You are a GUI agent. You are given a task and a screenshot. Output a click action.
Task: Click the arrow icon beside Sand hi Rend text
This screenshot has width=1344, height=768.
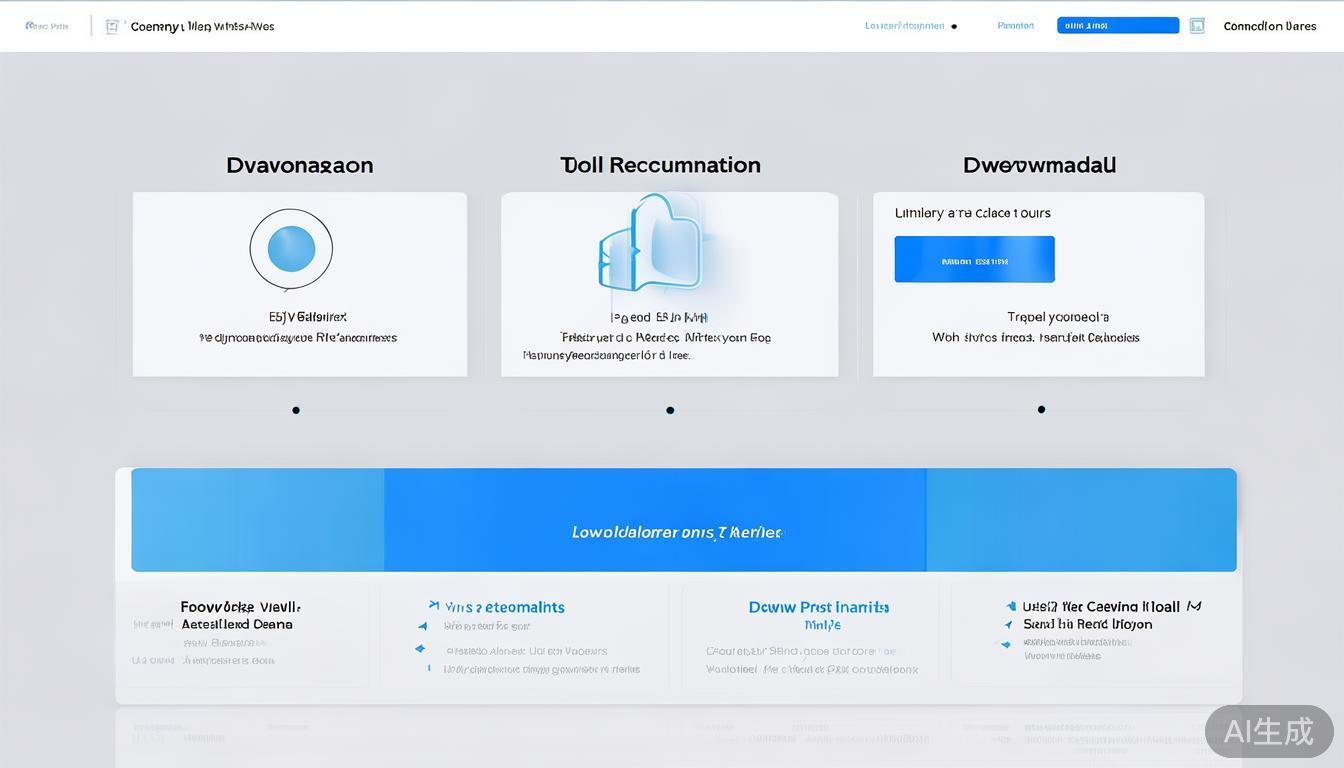click(1007, 625)
